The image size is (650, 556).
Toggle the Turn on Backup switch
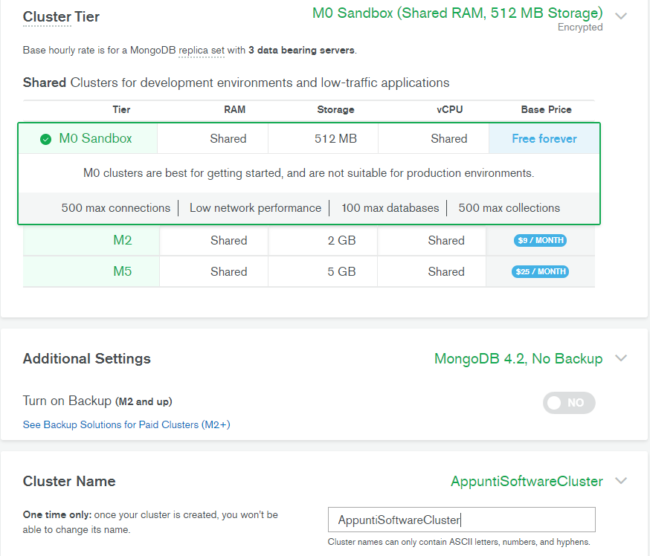(569, 403)
